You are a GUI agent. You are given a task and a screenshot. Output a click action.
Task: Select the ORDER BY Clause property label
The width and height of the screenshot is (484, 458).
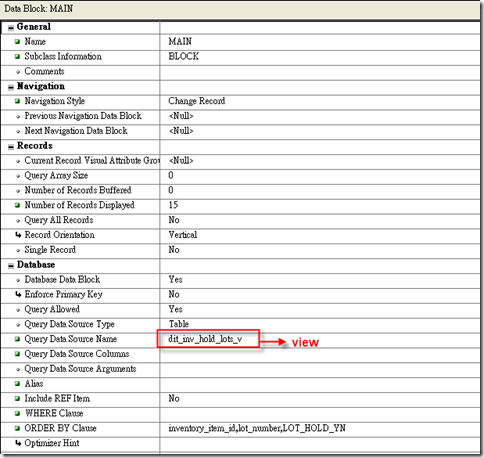[60, 428]
